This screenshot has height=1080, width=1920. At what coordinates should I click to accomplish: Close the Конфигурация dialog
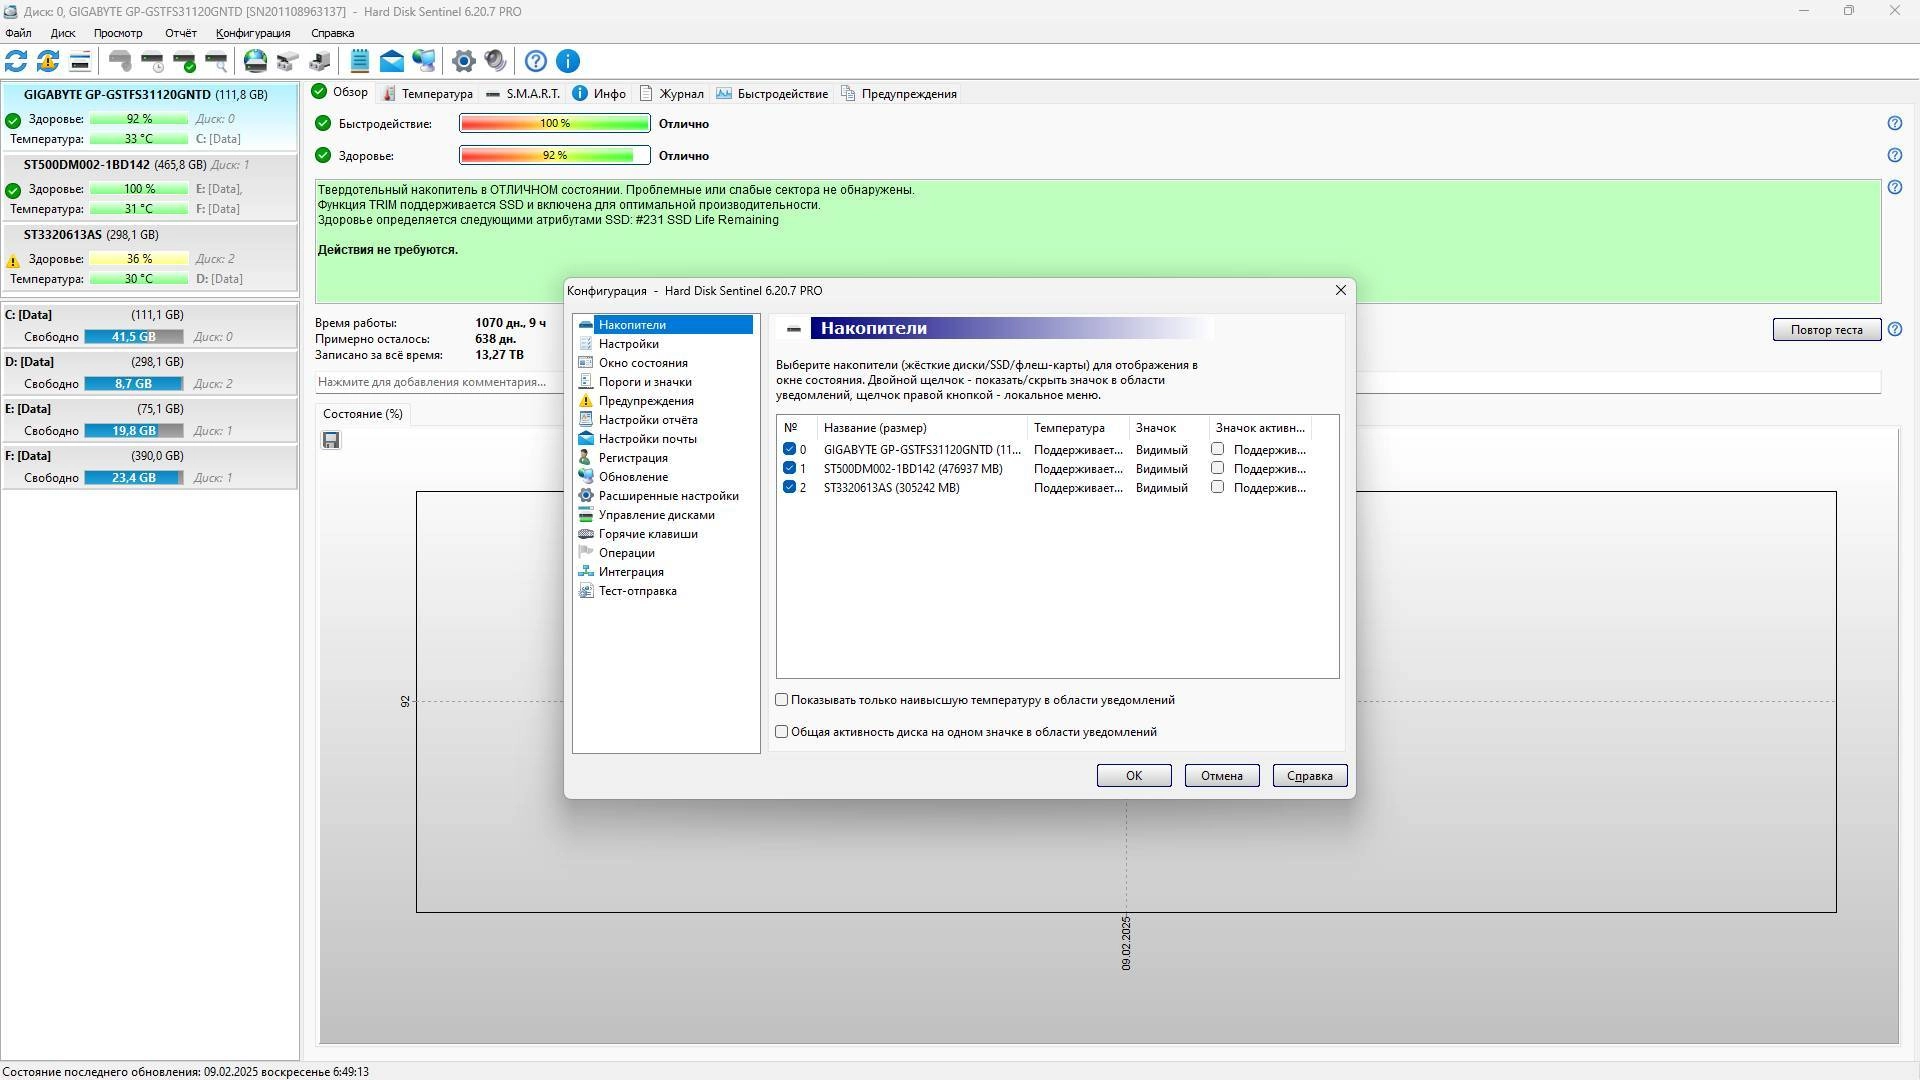tap(1340, 290)
